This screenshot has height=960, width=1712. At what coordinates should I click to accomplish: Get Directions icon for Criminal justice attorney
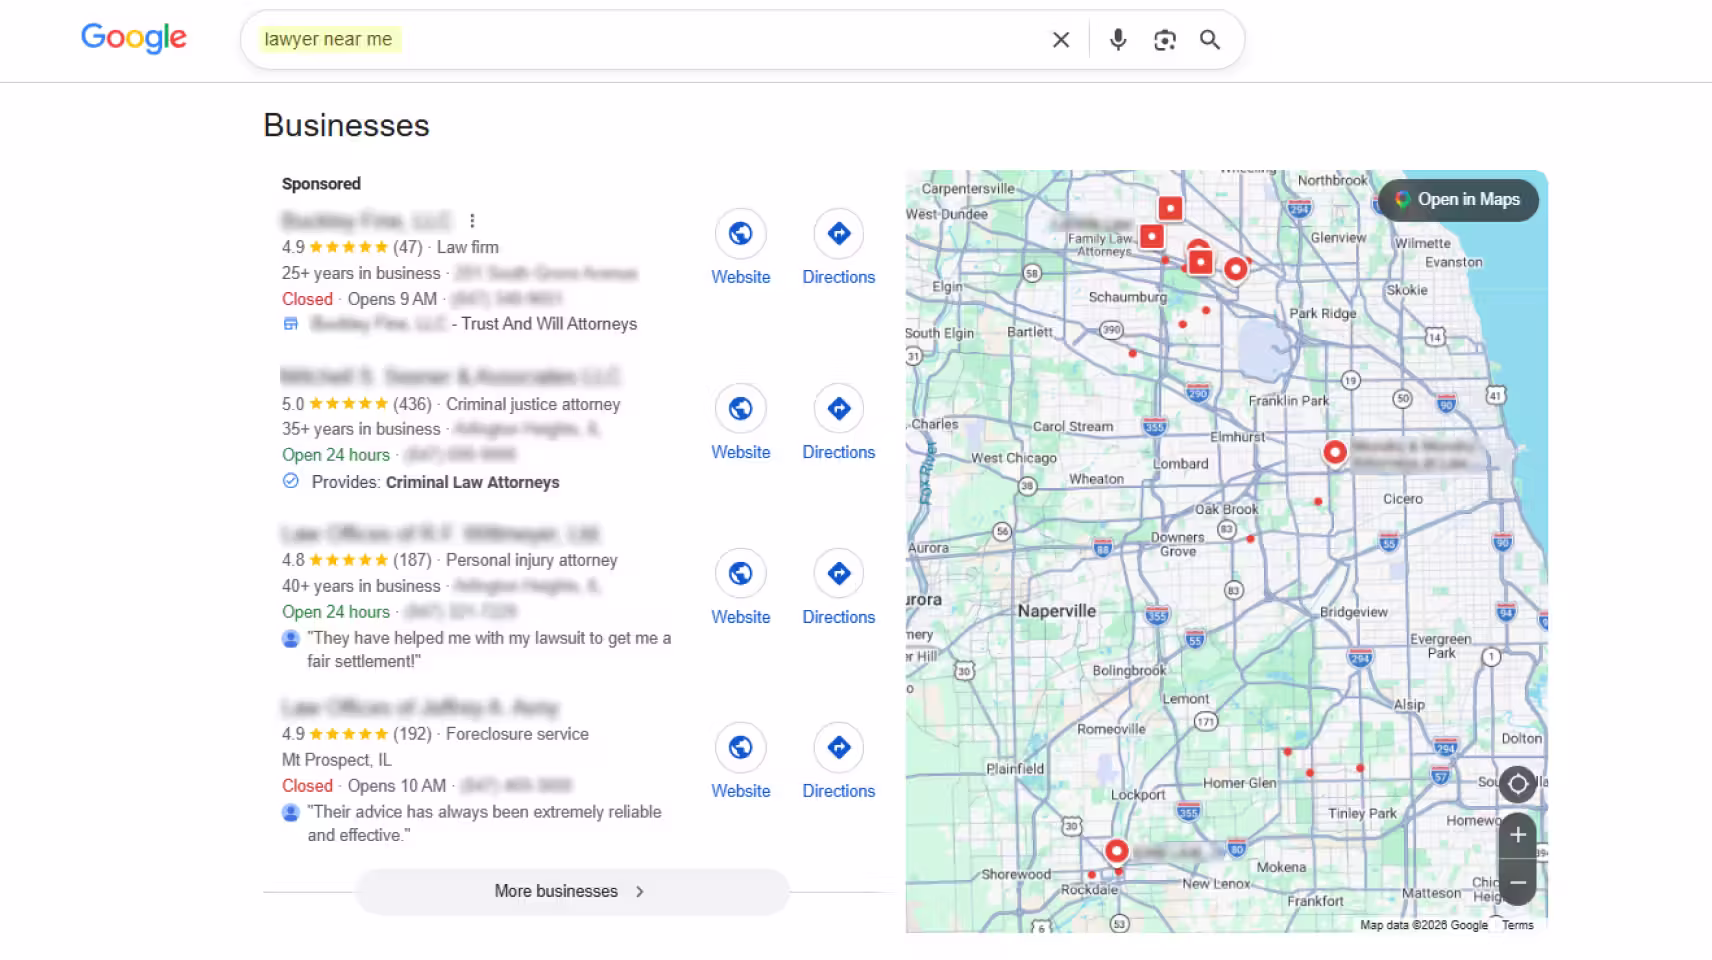click(838, 408)
